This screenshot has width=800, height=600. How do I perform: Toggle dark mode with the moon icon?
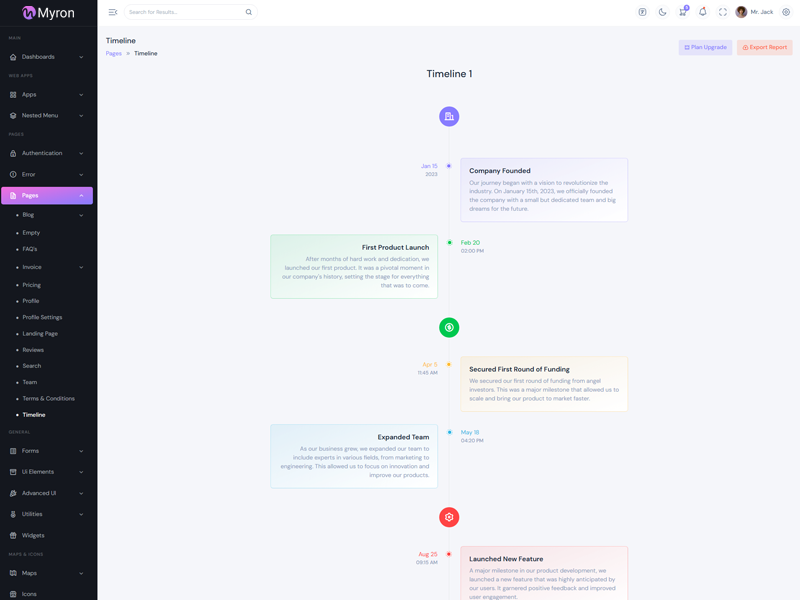[662, 12]
